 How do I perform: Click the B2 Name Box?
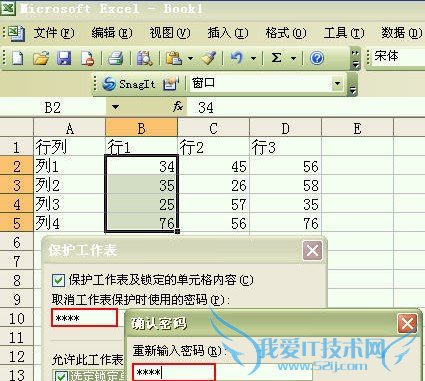(53, 107)
